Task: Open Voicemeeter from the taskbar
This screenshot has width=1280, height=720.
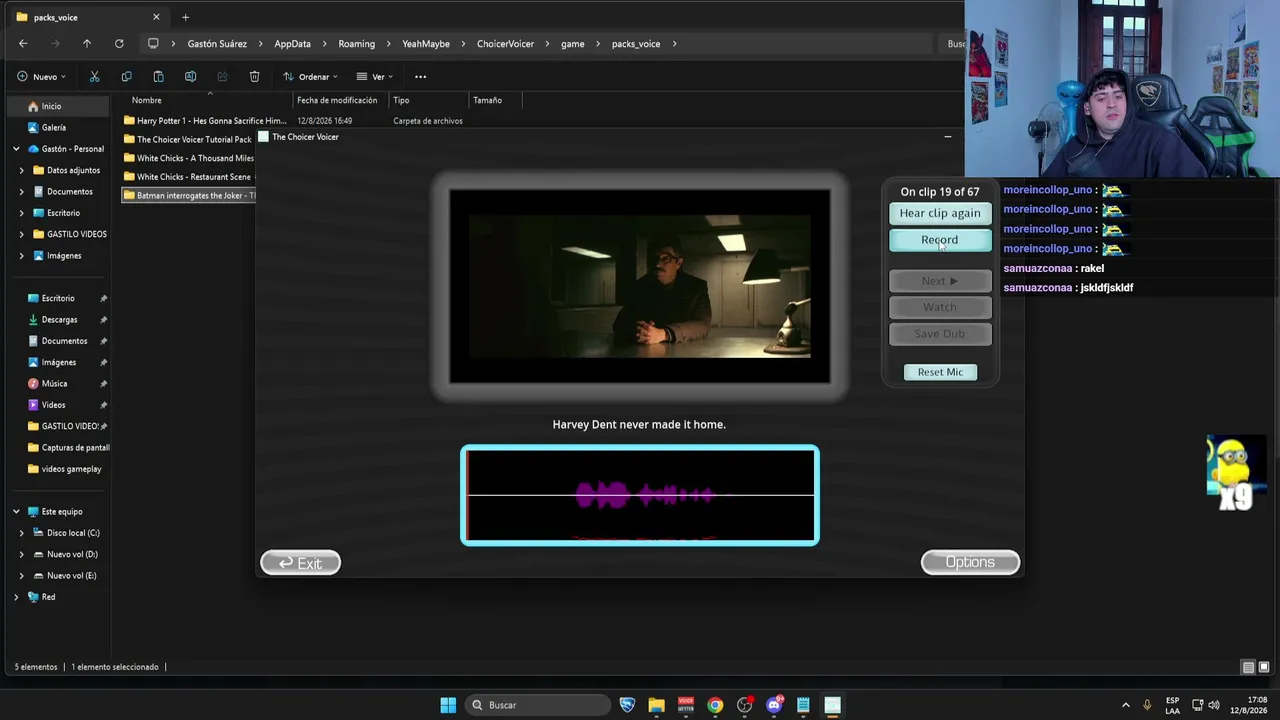Action: (686, 705)
